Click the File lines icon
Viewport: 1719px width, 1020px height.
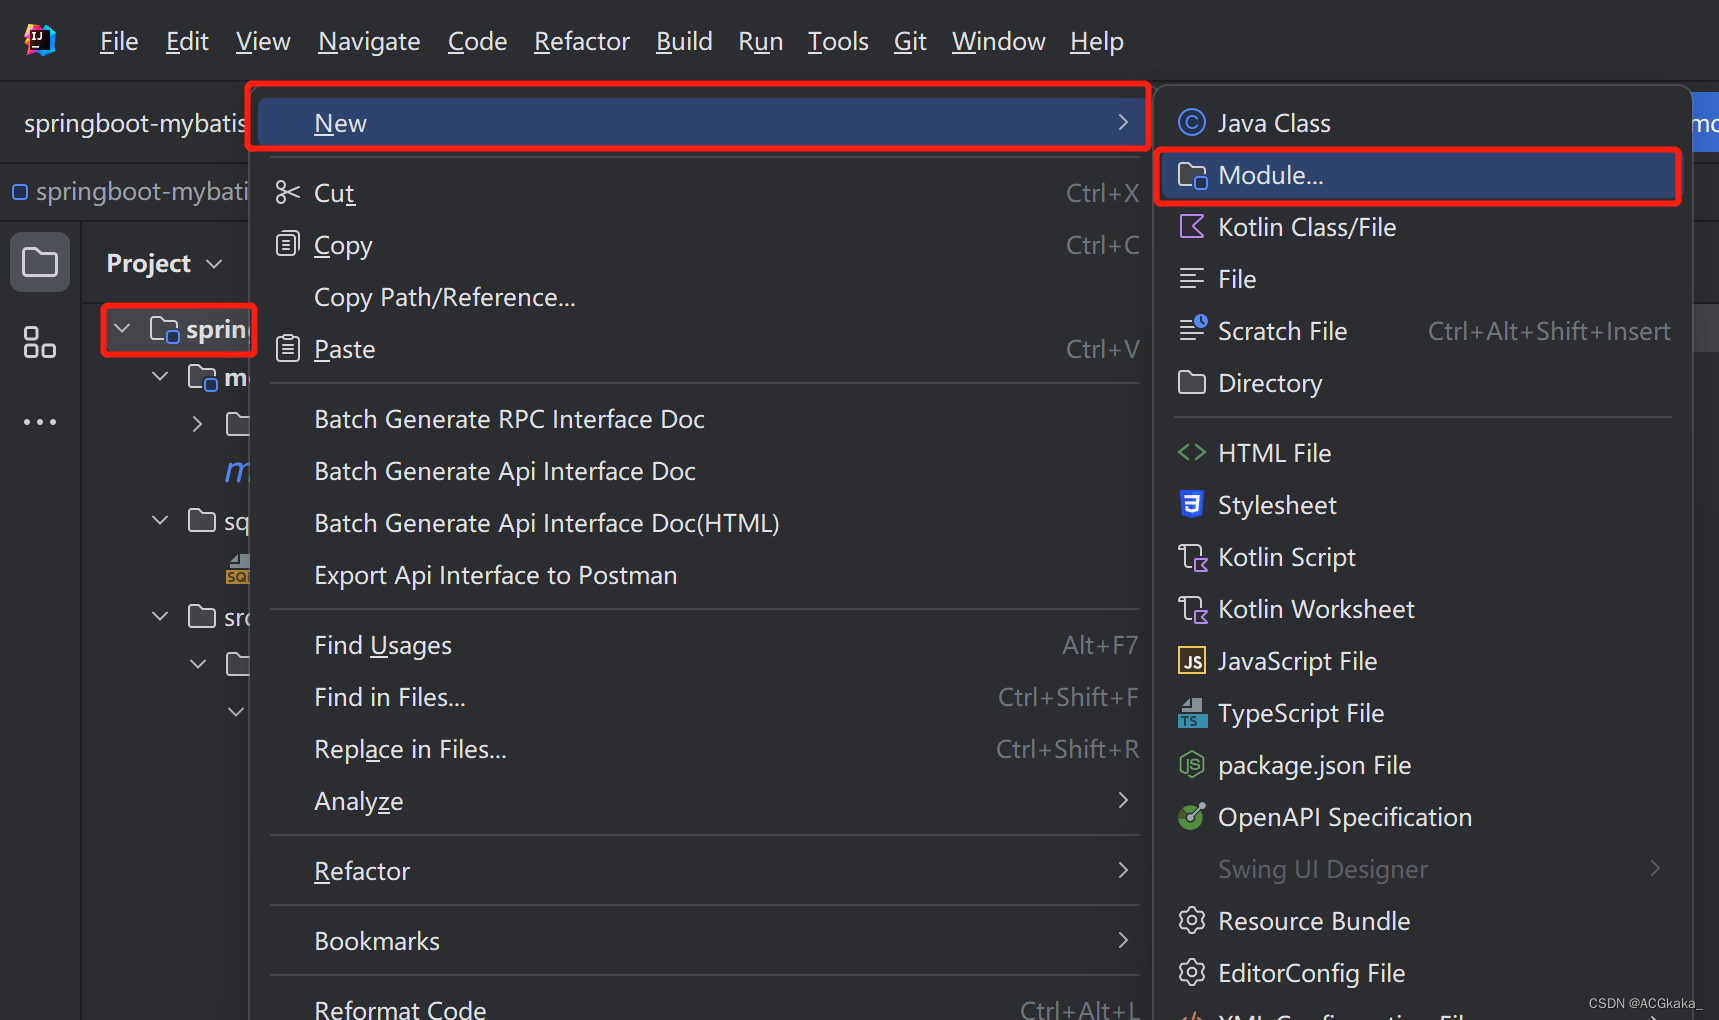[x=1191, y=279]
